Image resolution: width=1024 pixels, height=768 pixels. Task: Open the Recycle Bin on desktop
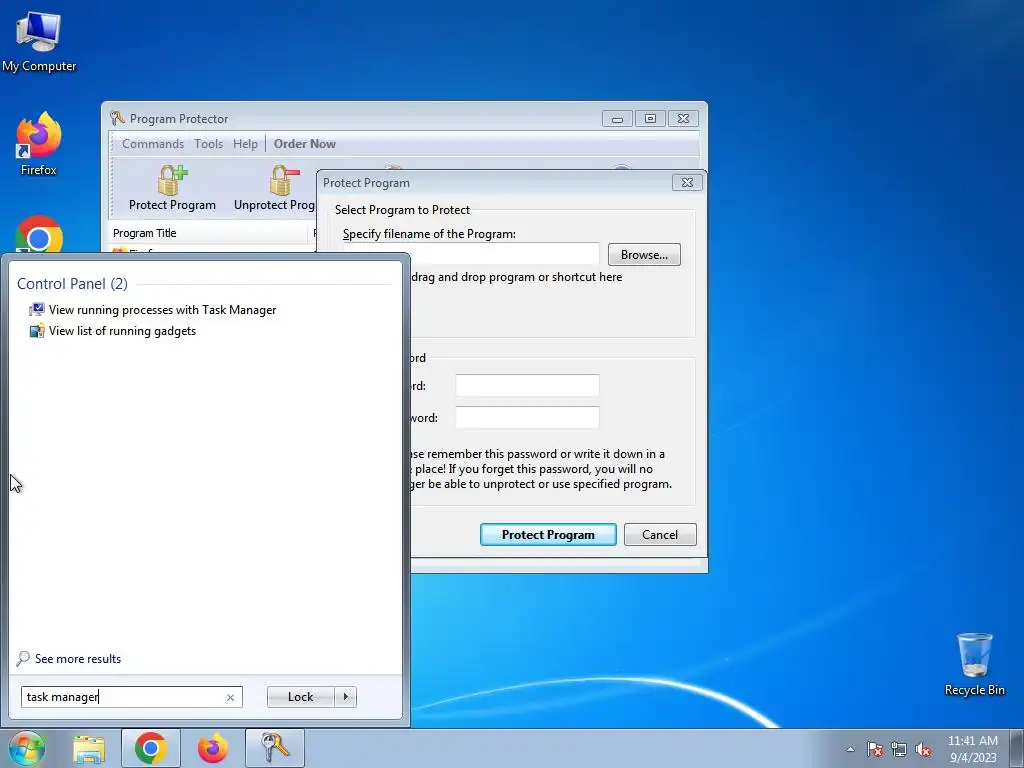pyautogui.click(x=974, y=664)
